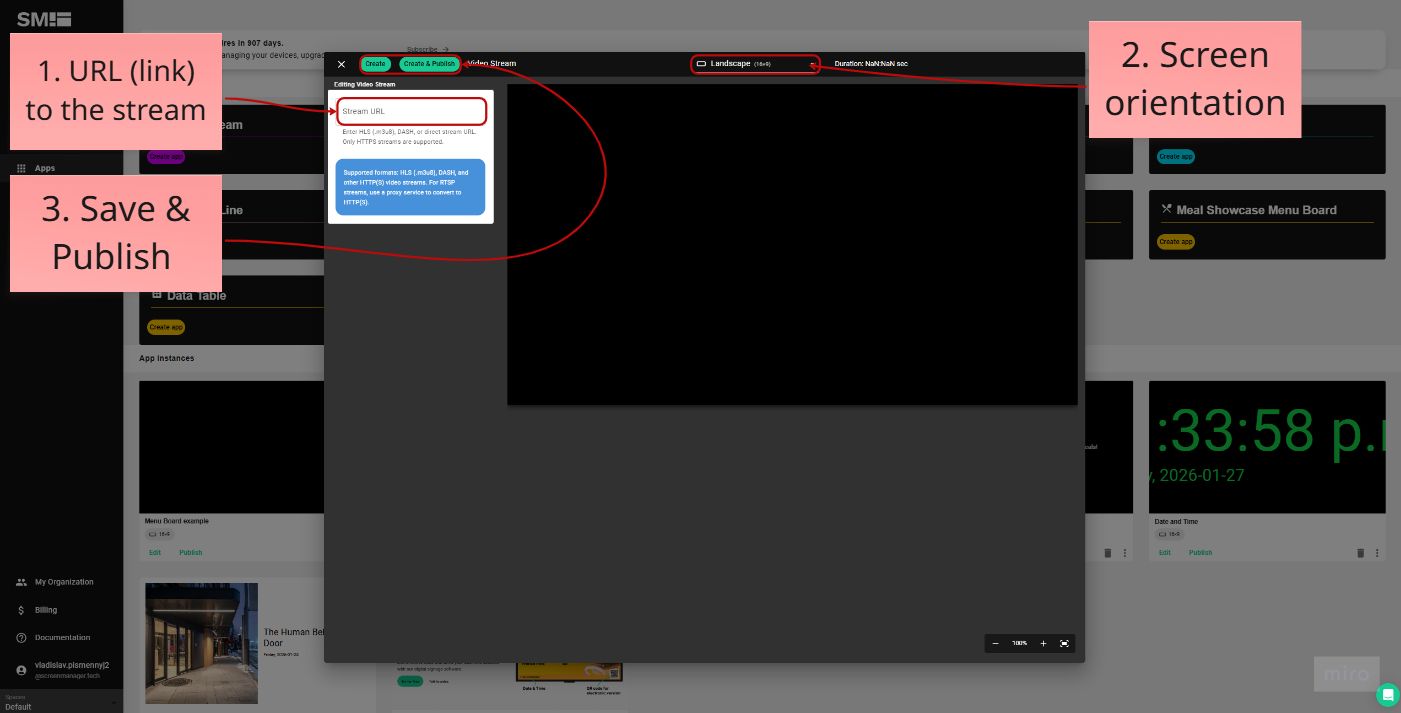
Task: Open the three-dot menu on the Date and Time instance
Action: 1377,552
